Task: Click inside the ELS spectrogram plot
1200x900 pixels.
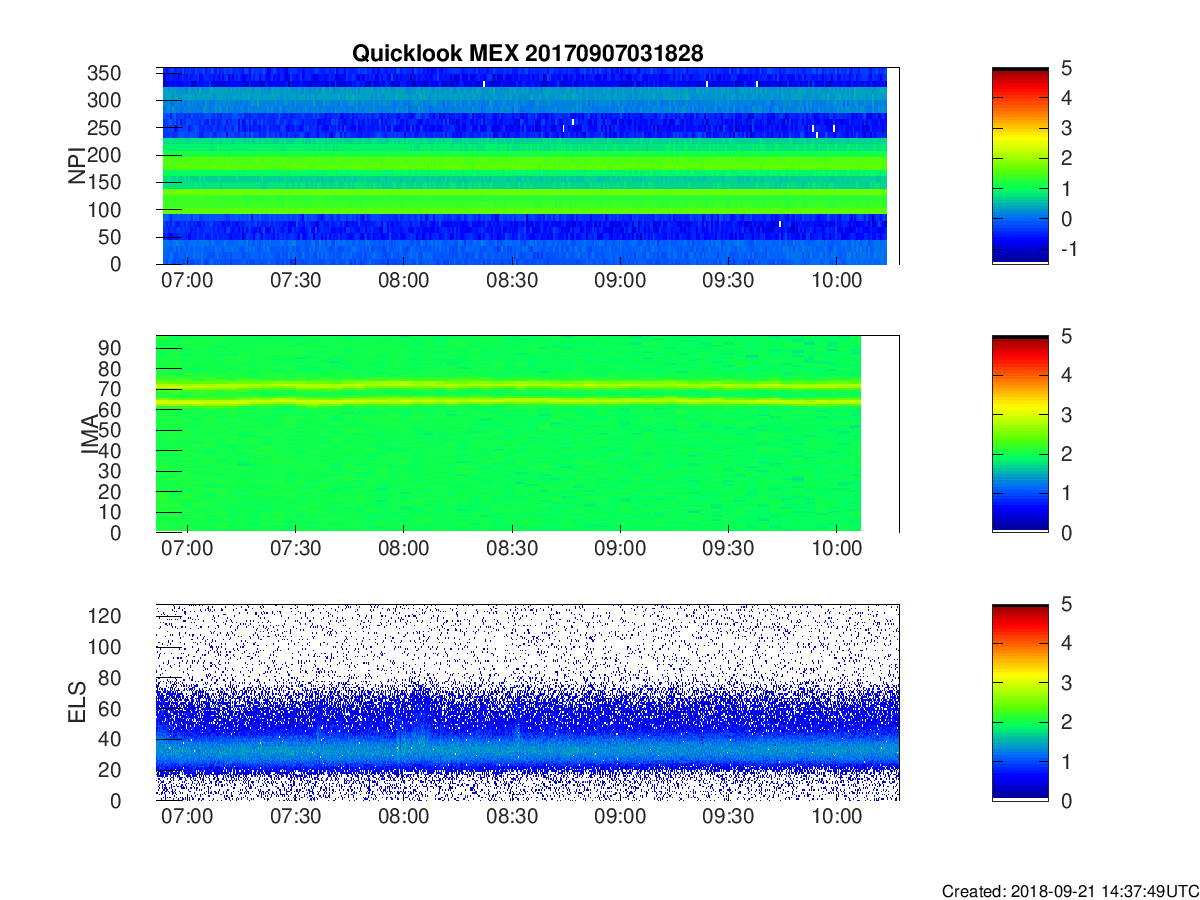Action: (x=527, y=702)
